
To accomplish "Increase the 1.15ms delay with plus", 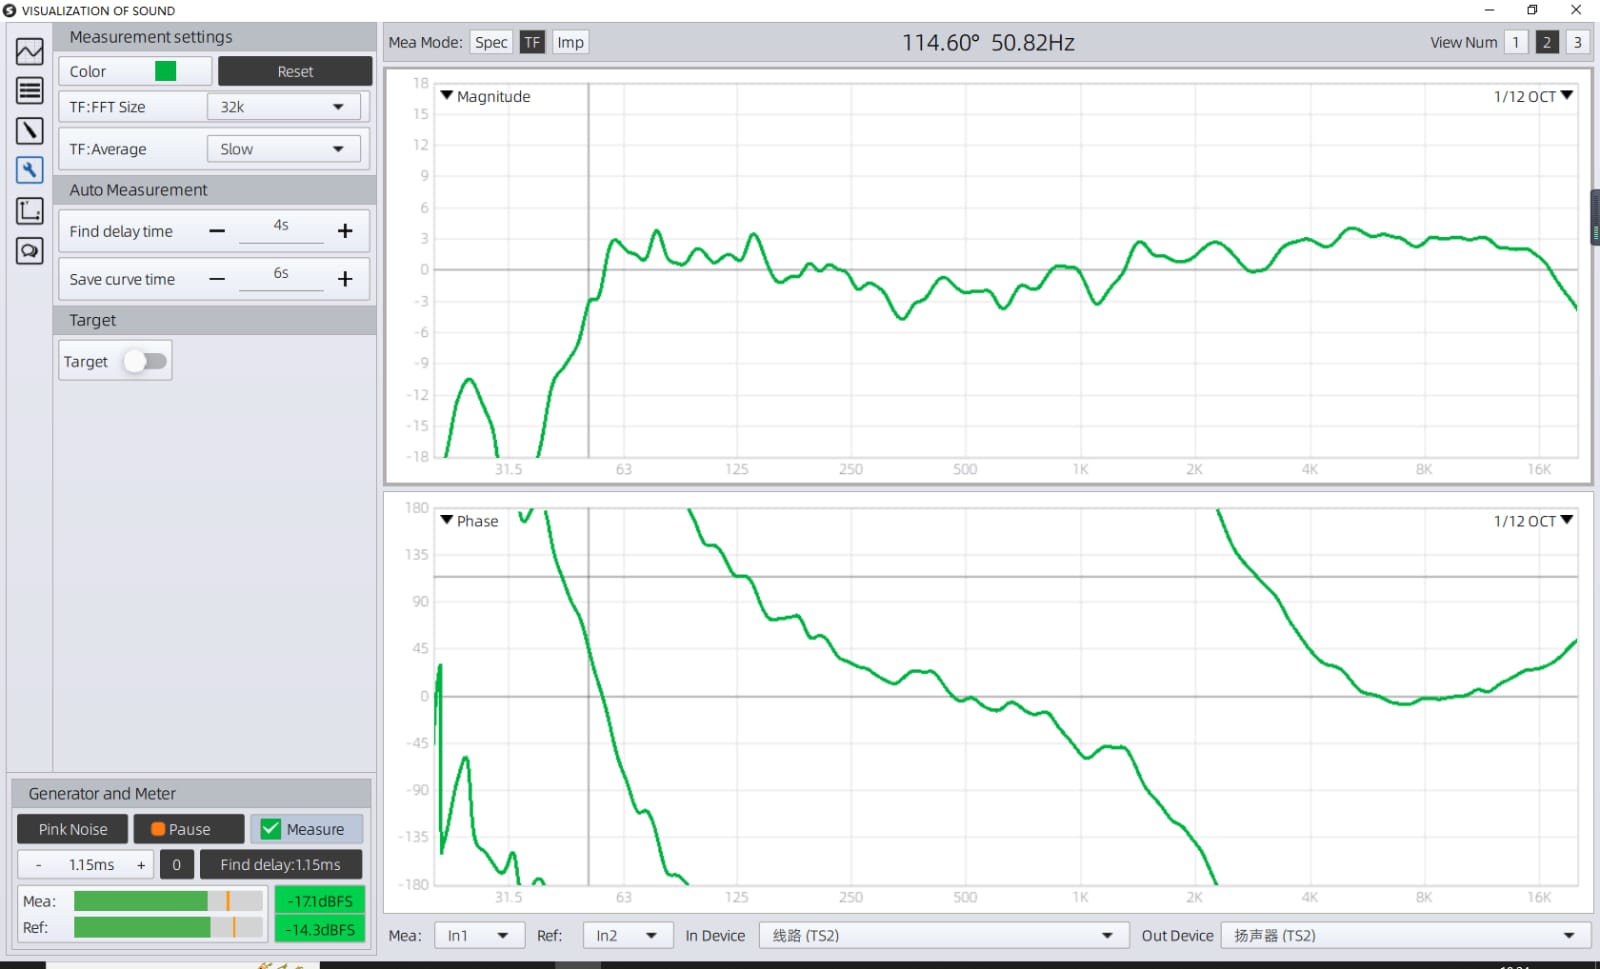I will point(141,865).
